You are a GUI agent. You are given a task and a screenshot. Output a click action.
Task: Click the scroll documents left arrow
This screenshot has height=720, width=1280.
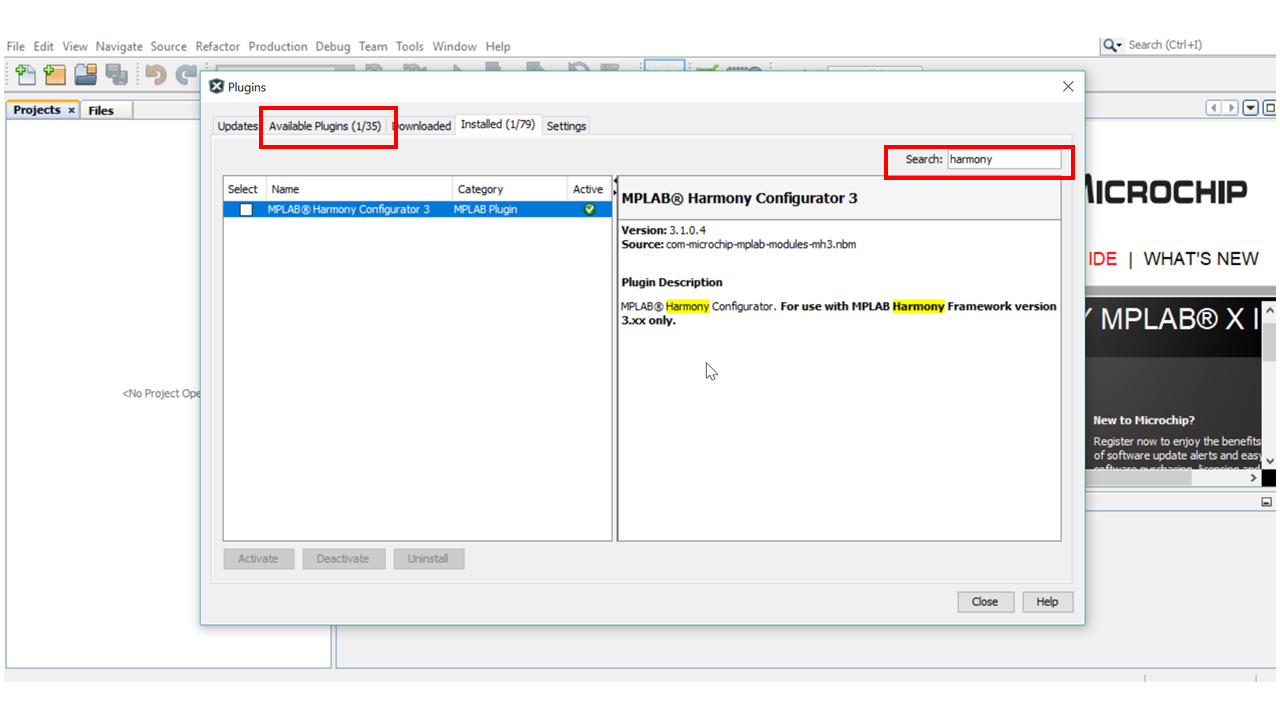point(1214,108)
